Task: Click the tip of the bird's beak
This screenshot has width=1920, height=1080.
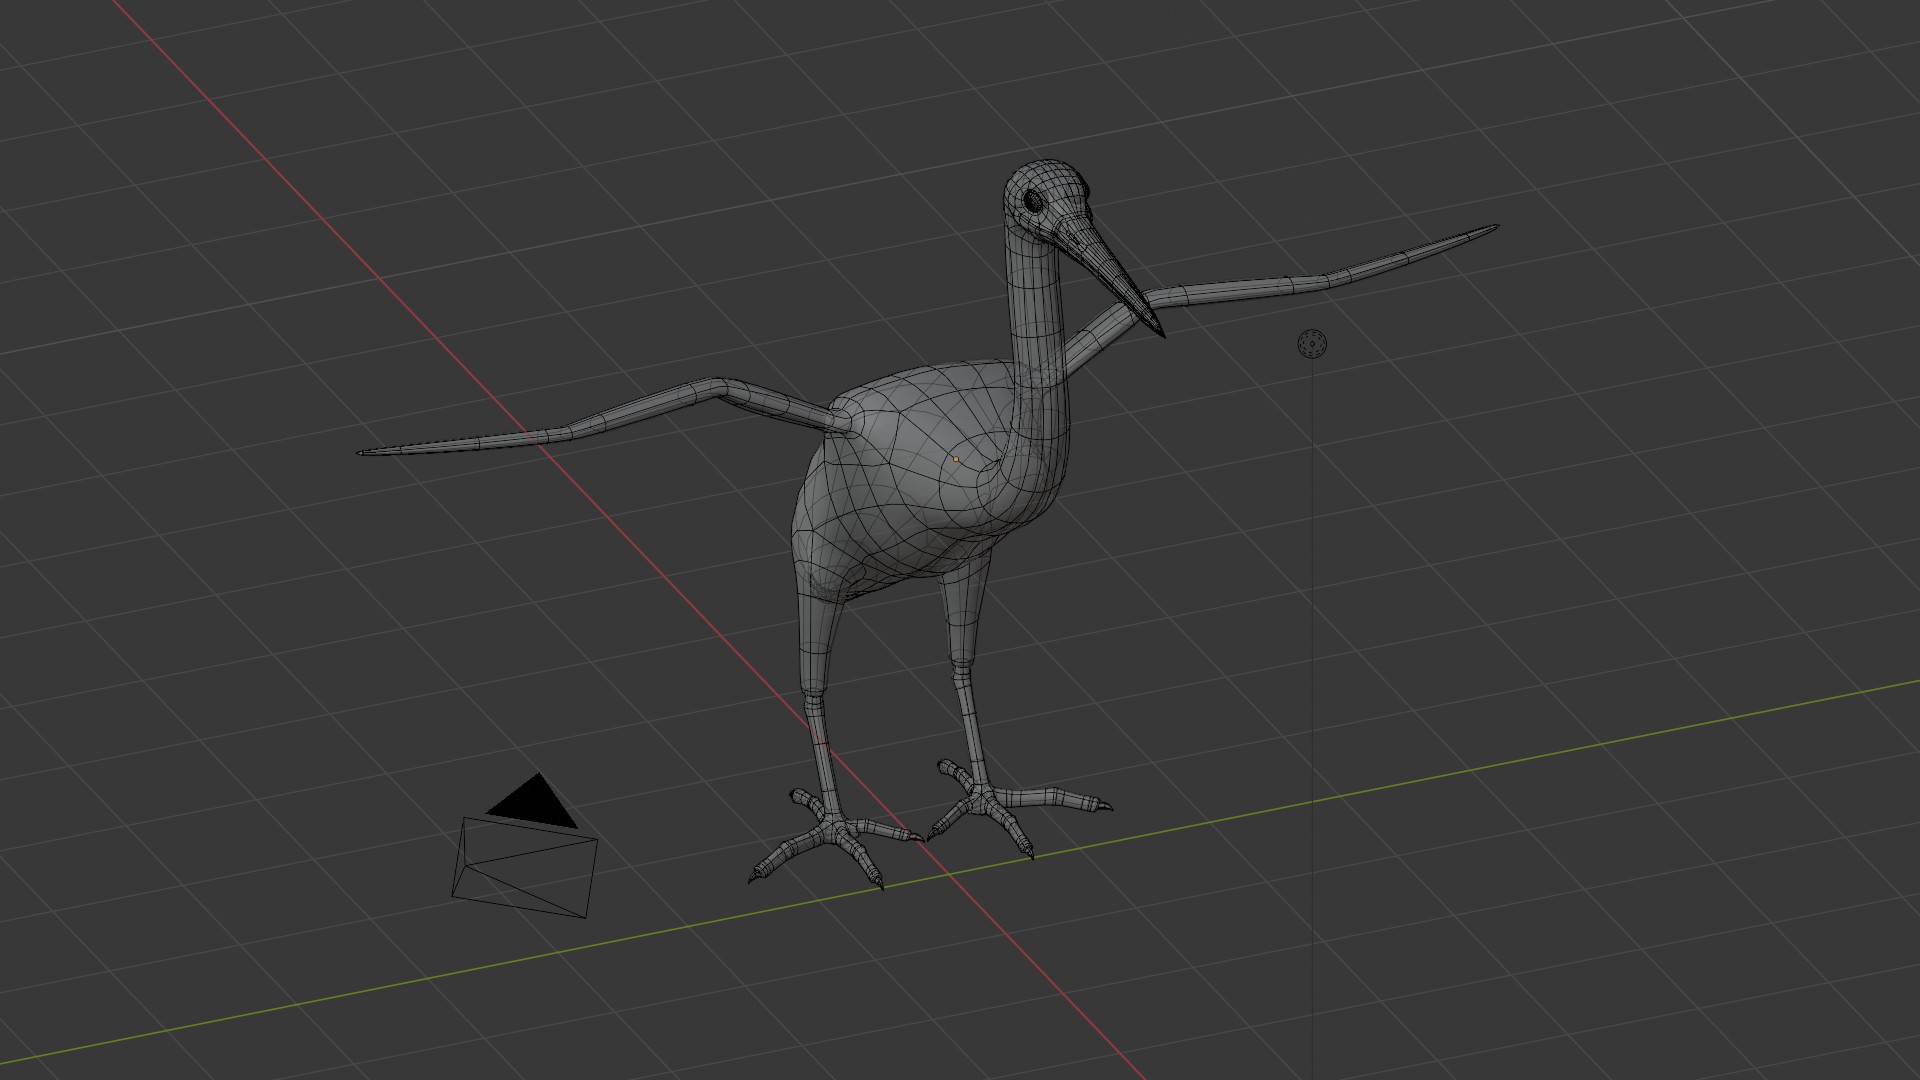Action: [x=1162, y=333]
